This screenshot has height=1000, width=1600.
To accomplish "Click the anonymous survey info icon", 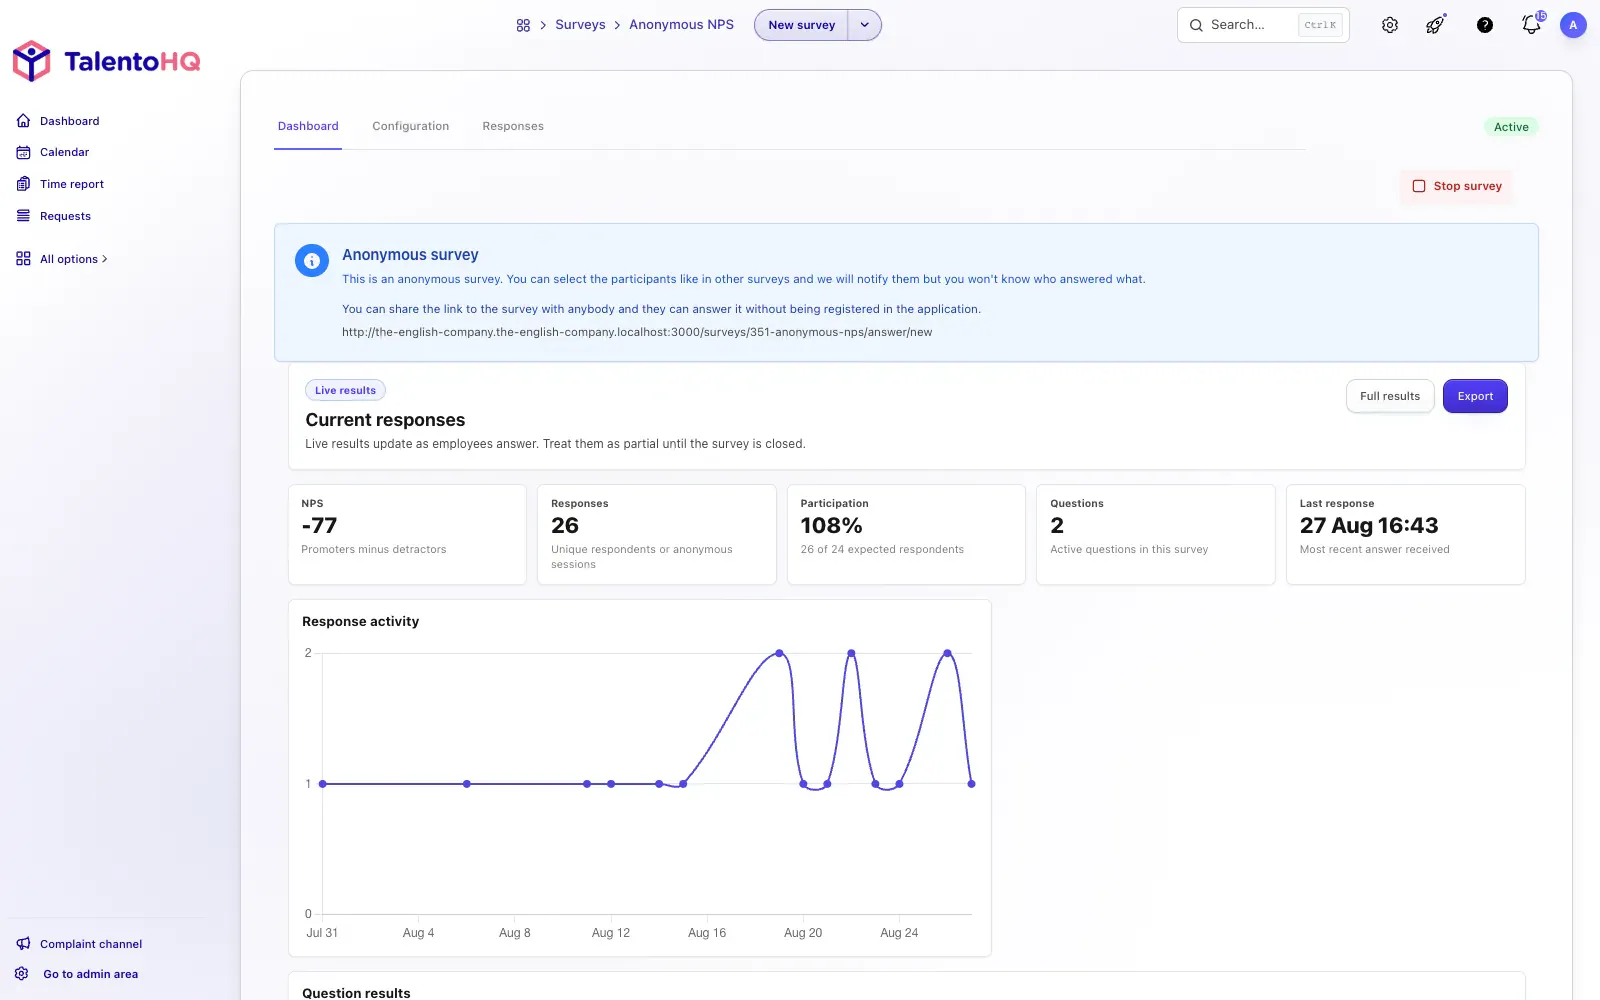I will coord(312,261).
